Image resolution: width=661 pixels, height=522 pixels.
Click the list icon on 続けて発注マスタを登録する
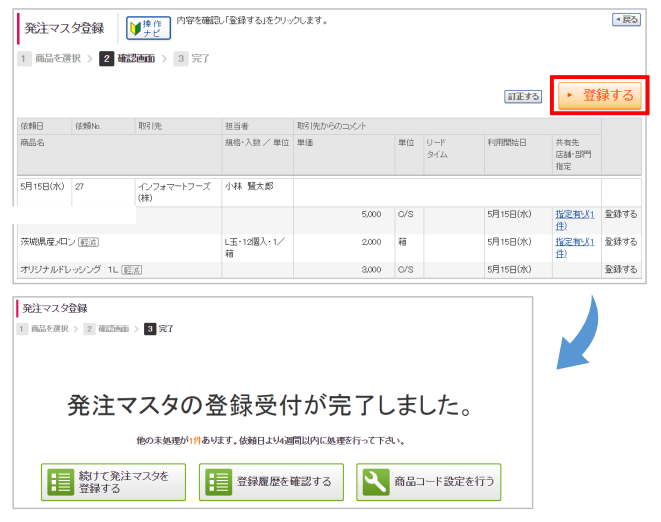tap(60, 482)
